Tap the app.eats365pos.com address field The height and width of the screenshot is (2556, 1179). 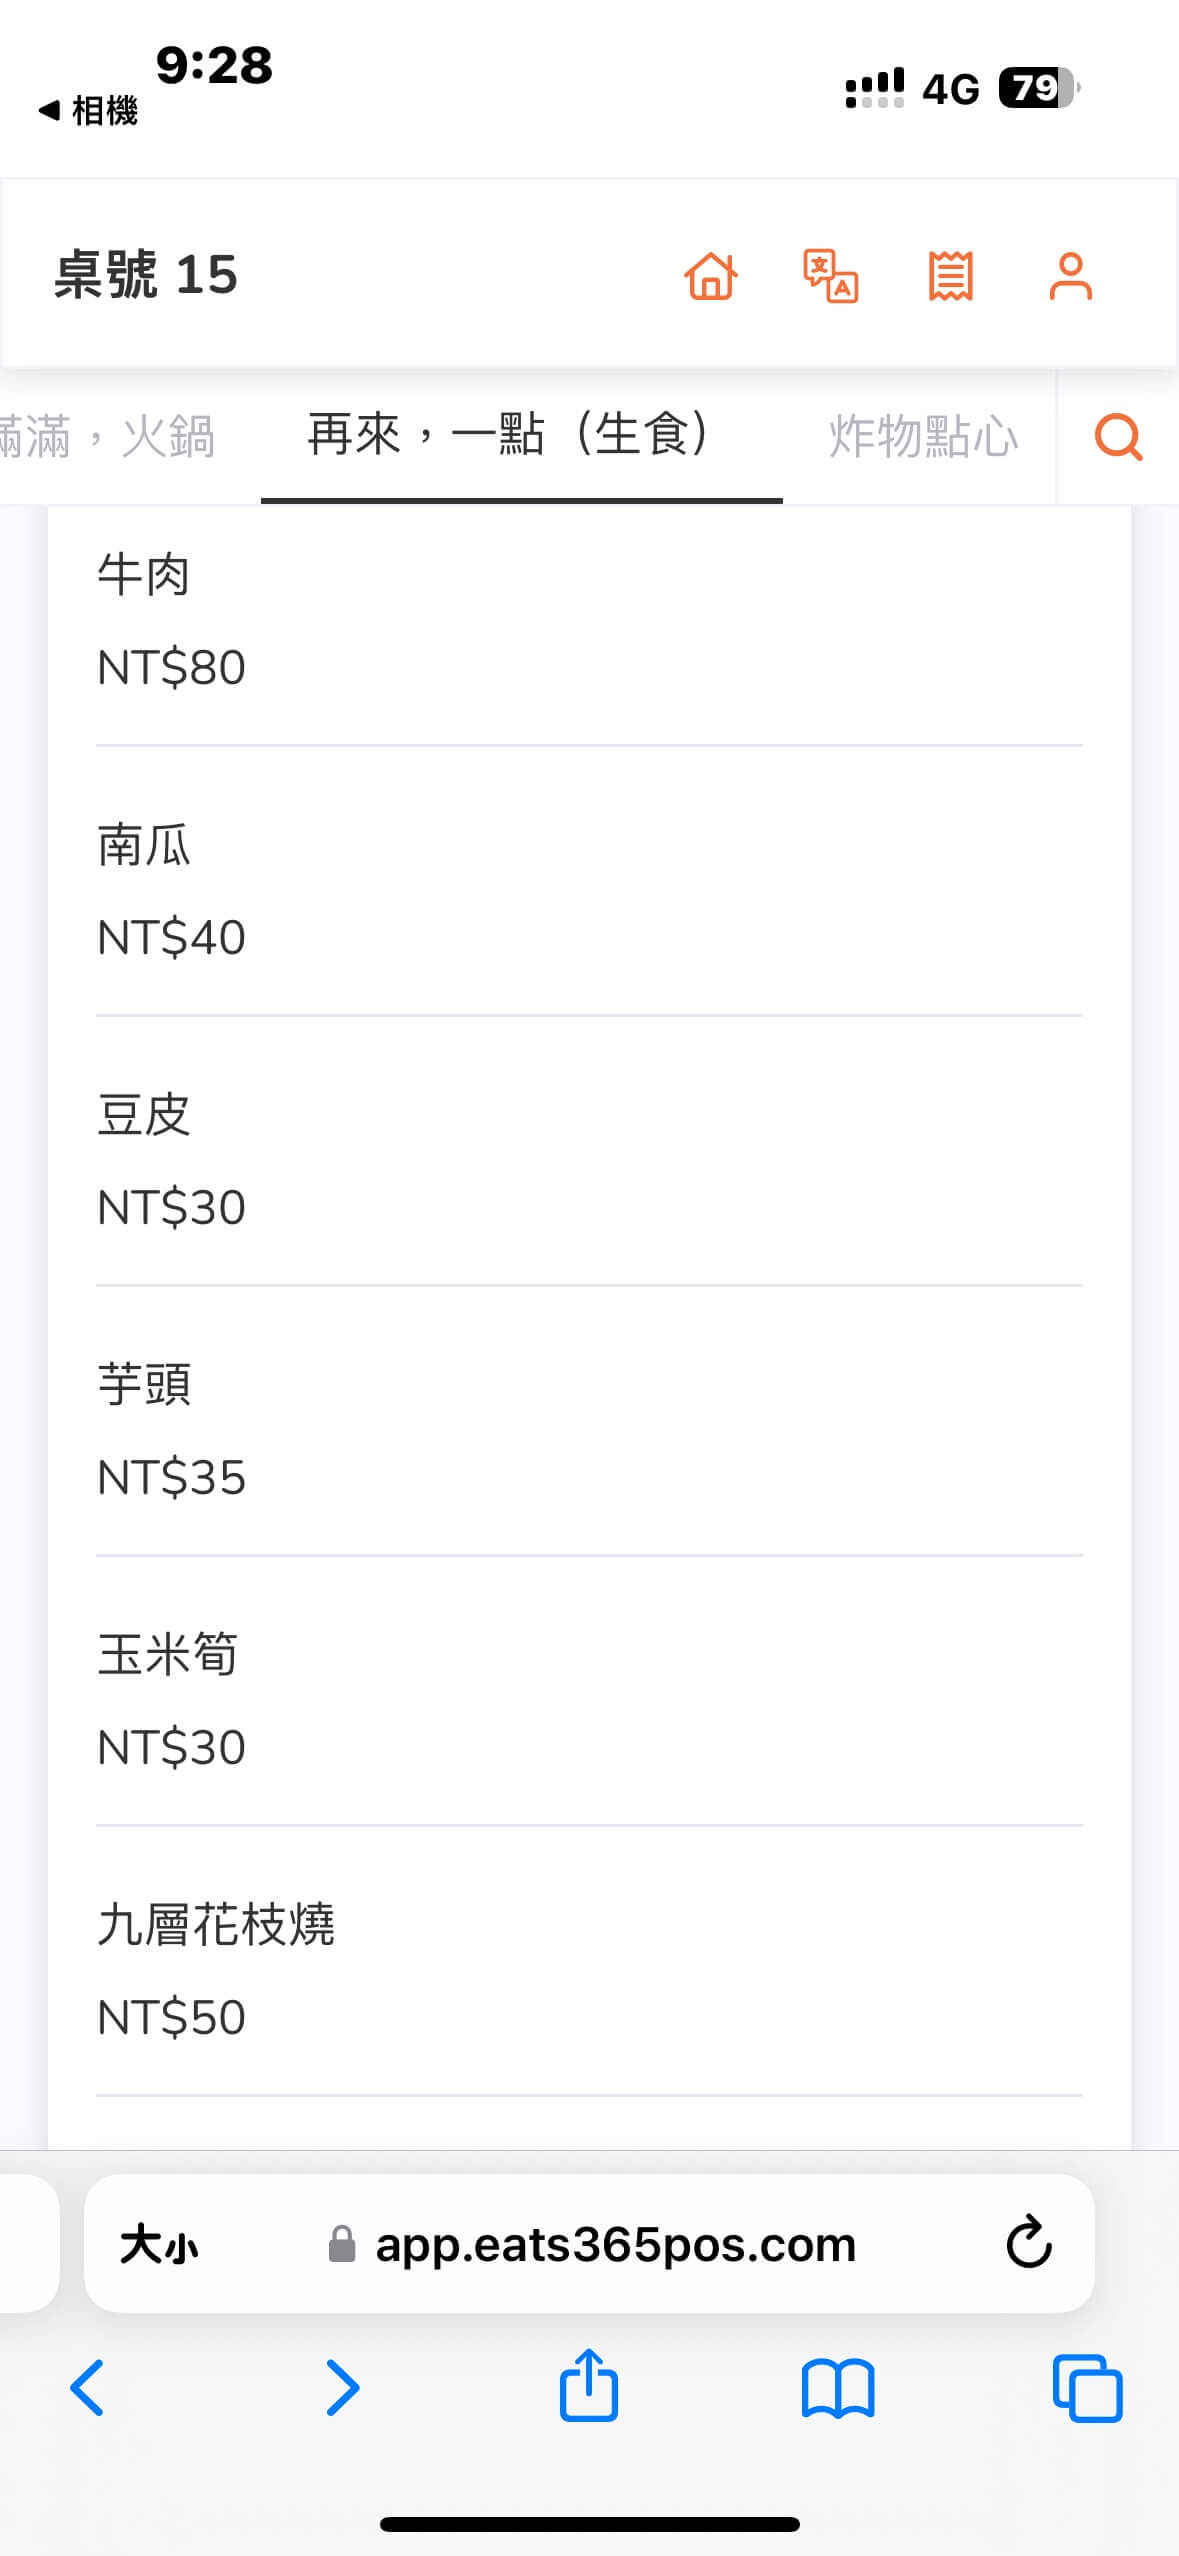click(x=614, y=2245)
